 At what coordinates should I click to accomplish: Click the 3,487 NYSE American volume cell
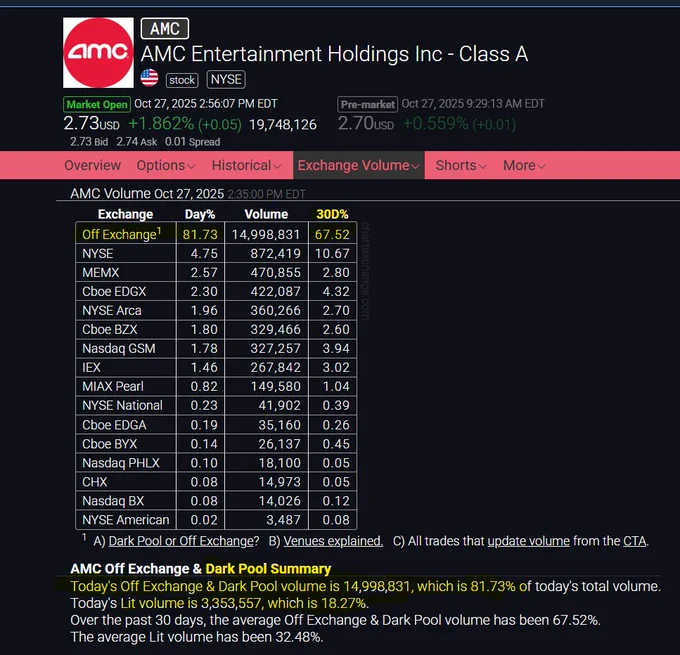[x=266, y=520]
